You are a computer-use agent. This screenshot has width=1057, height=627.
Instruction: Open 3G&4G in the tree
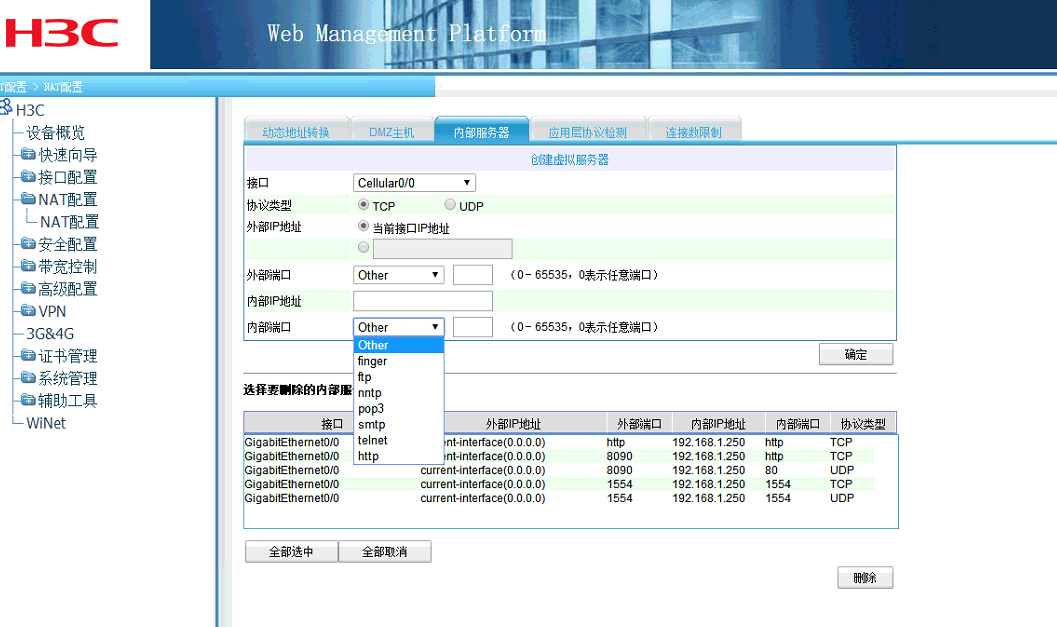(50, 334)
